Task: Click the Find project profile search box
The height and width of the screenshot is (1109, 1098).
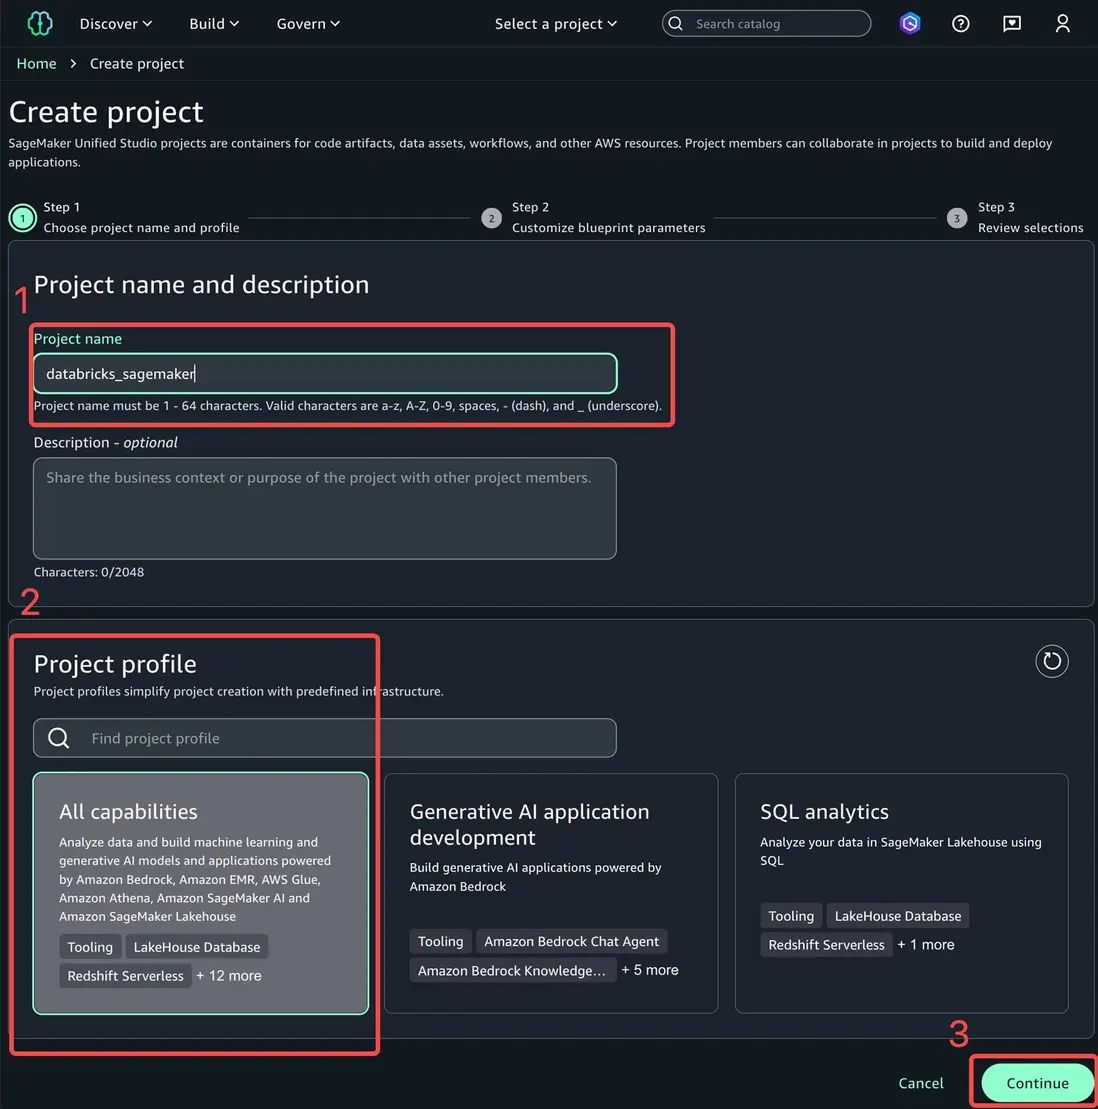Action: tap(325, 738)
